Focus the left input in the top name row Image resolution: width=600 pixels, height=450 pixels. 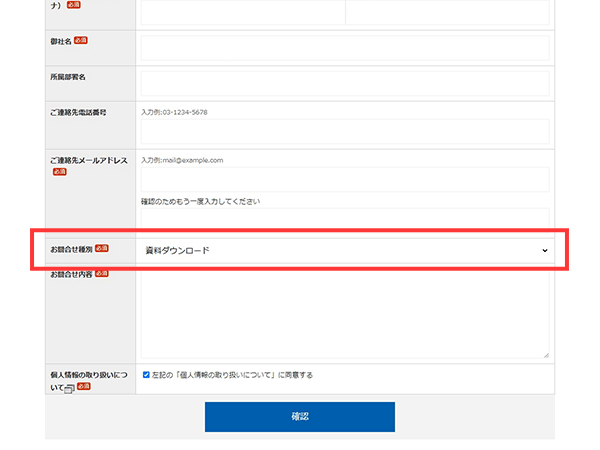pos(243,11)
